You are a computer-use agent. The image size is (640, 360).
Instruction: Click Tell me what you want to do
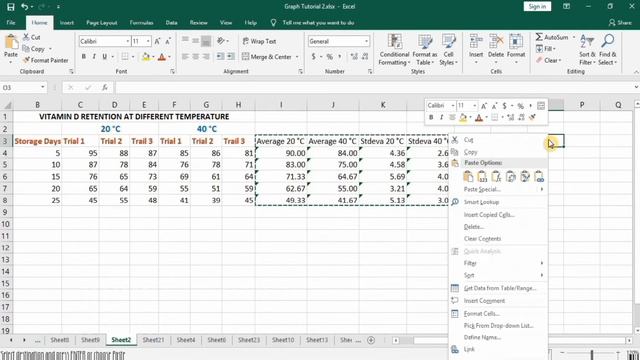(x=318, y=23)
